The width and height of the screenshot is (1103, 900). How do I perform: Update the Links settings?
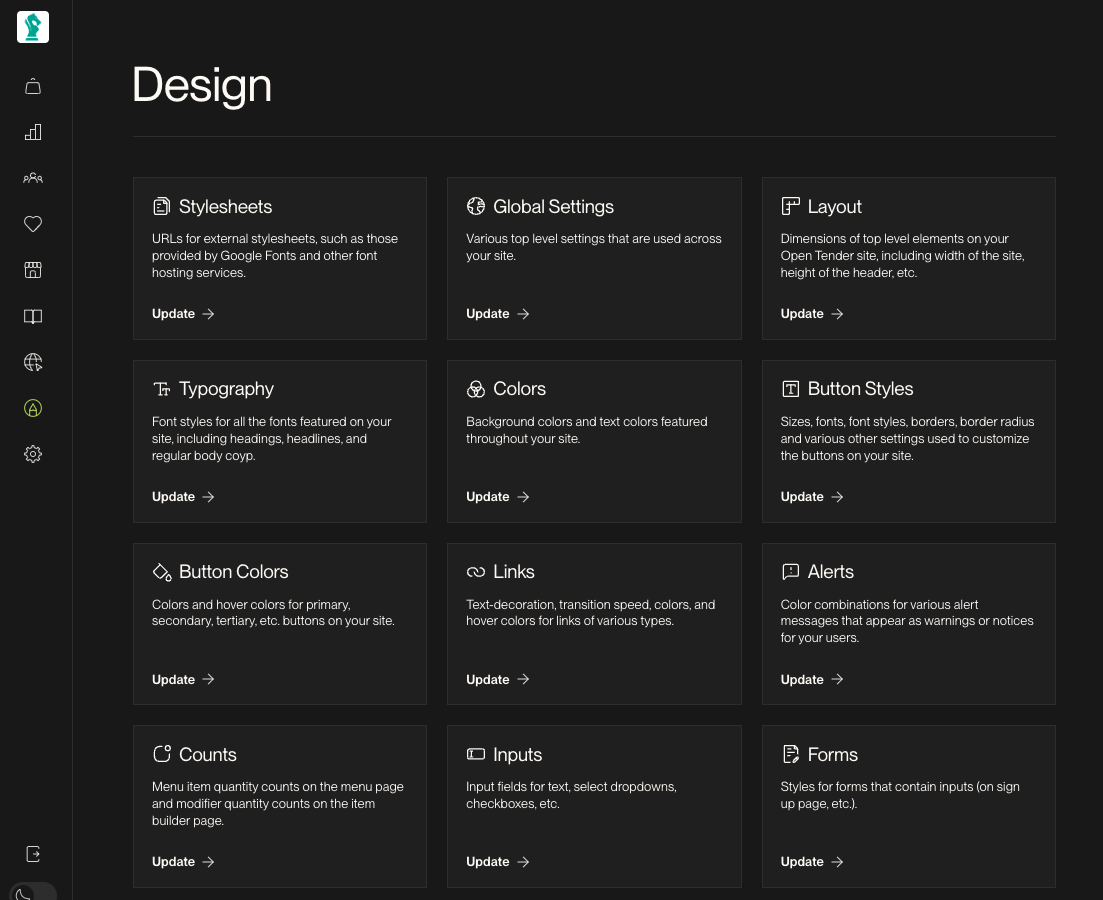(x=497, y=680)
